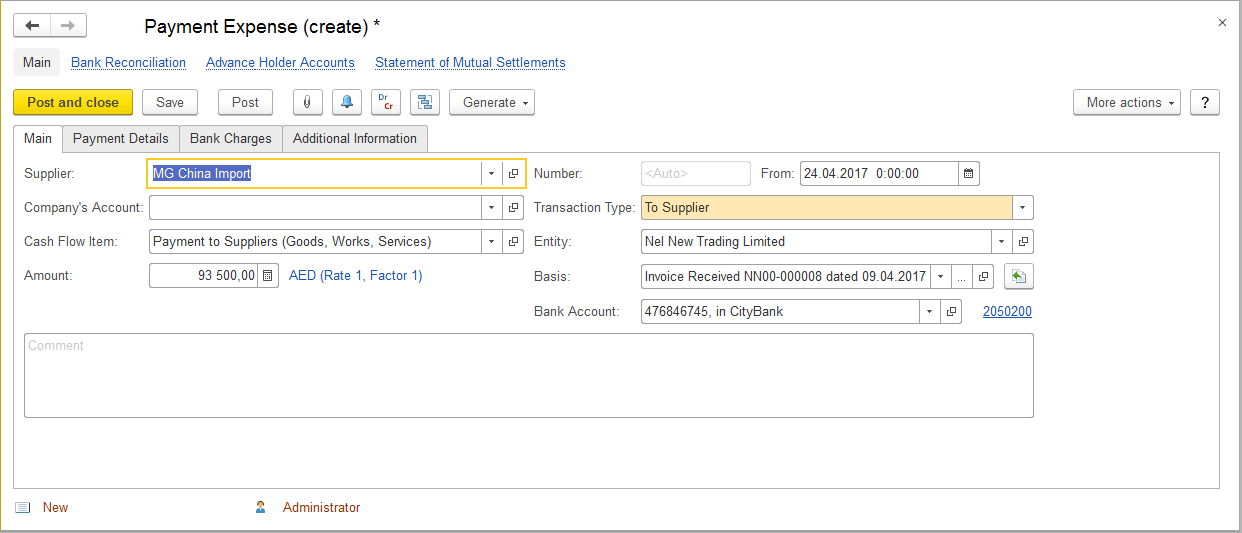1242x533 pixels.
Task: Open the Generate dropdown menu
Action: (x=491, y=102)
